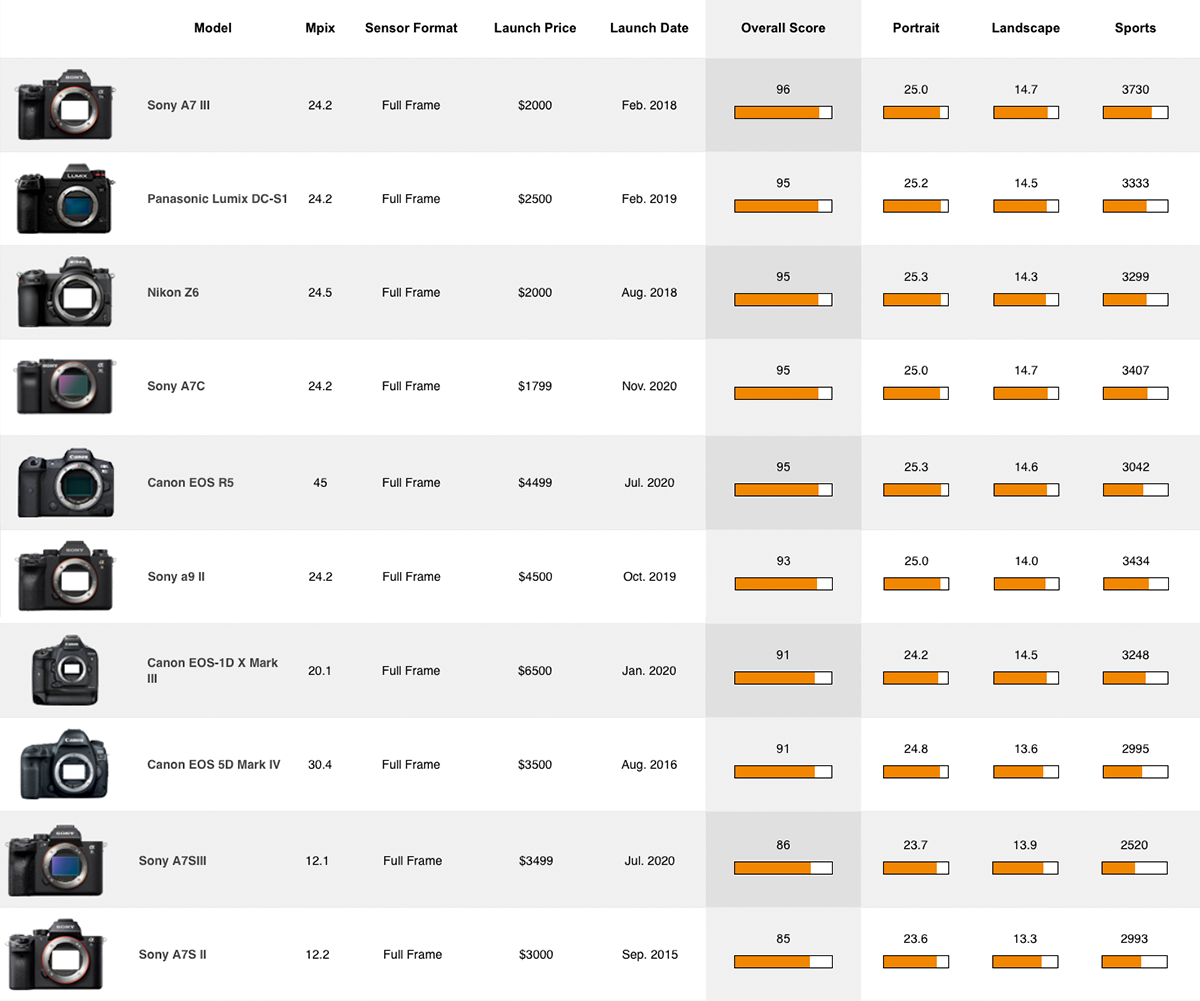Click the Sony A7S II sports score bar
Viewport: 1200px width, 1001px height.
click(1135, 962)
